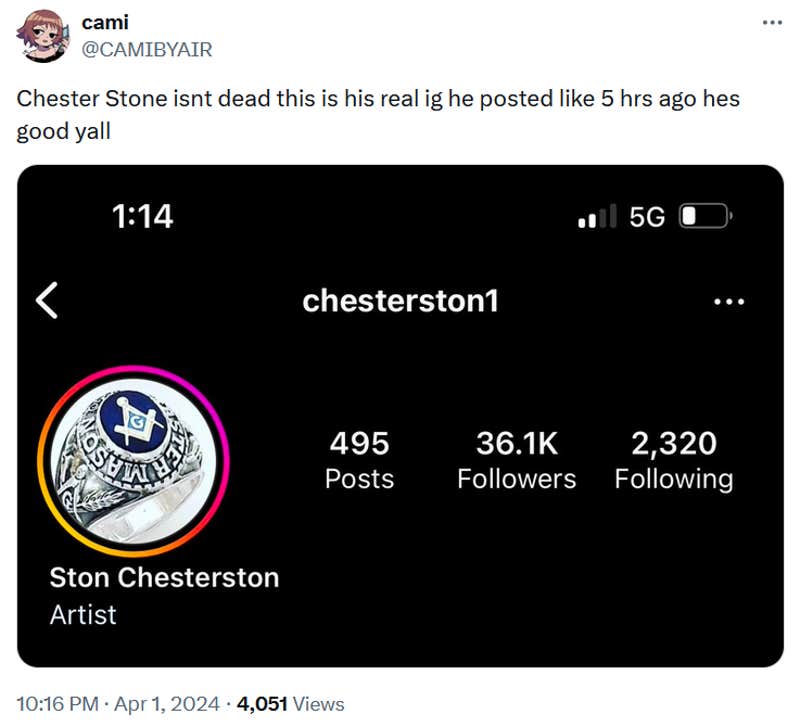Image resolution: width=800 pixels, height=727 pixels.
Task: Click the 495 Posts count
Action: 360,460
